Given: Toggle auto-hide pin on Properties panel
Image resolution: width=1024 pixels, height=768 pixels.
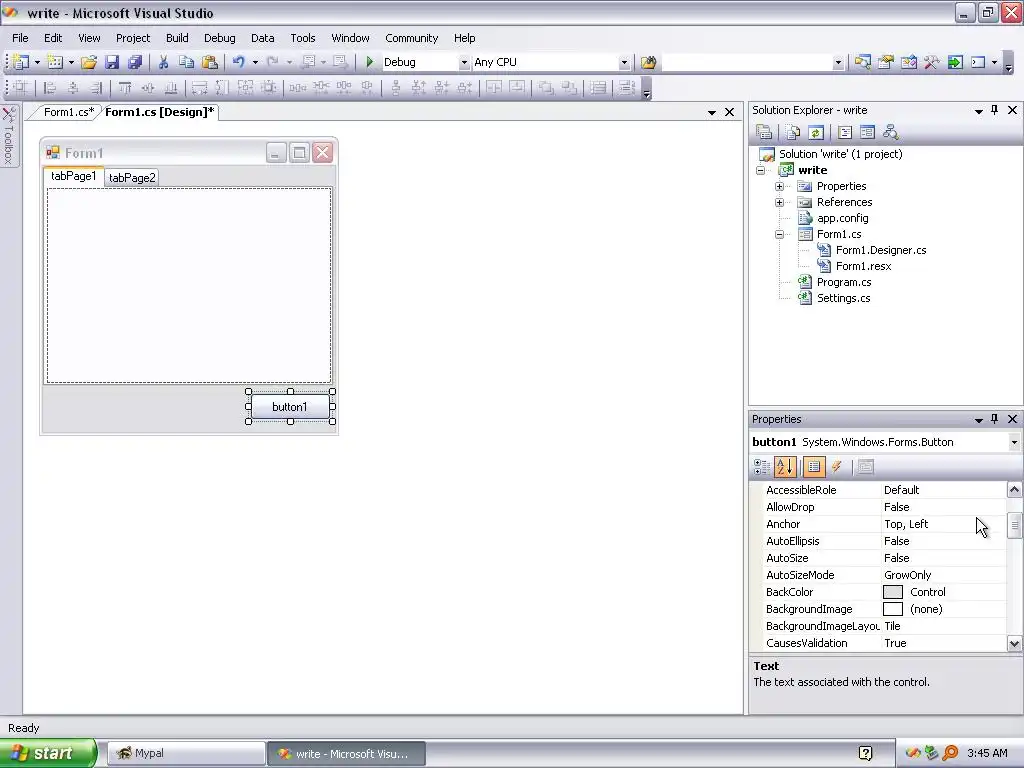Looking at the screenshot, I should pyautogui.click(x=995, y=419).
